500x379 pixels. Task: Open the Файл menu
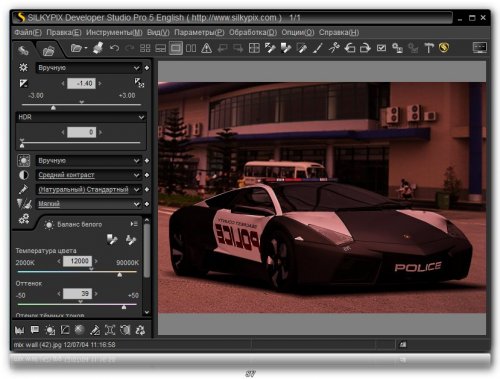pos(28,32)
